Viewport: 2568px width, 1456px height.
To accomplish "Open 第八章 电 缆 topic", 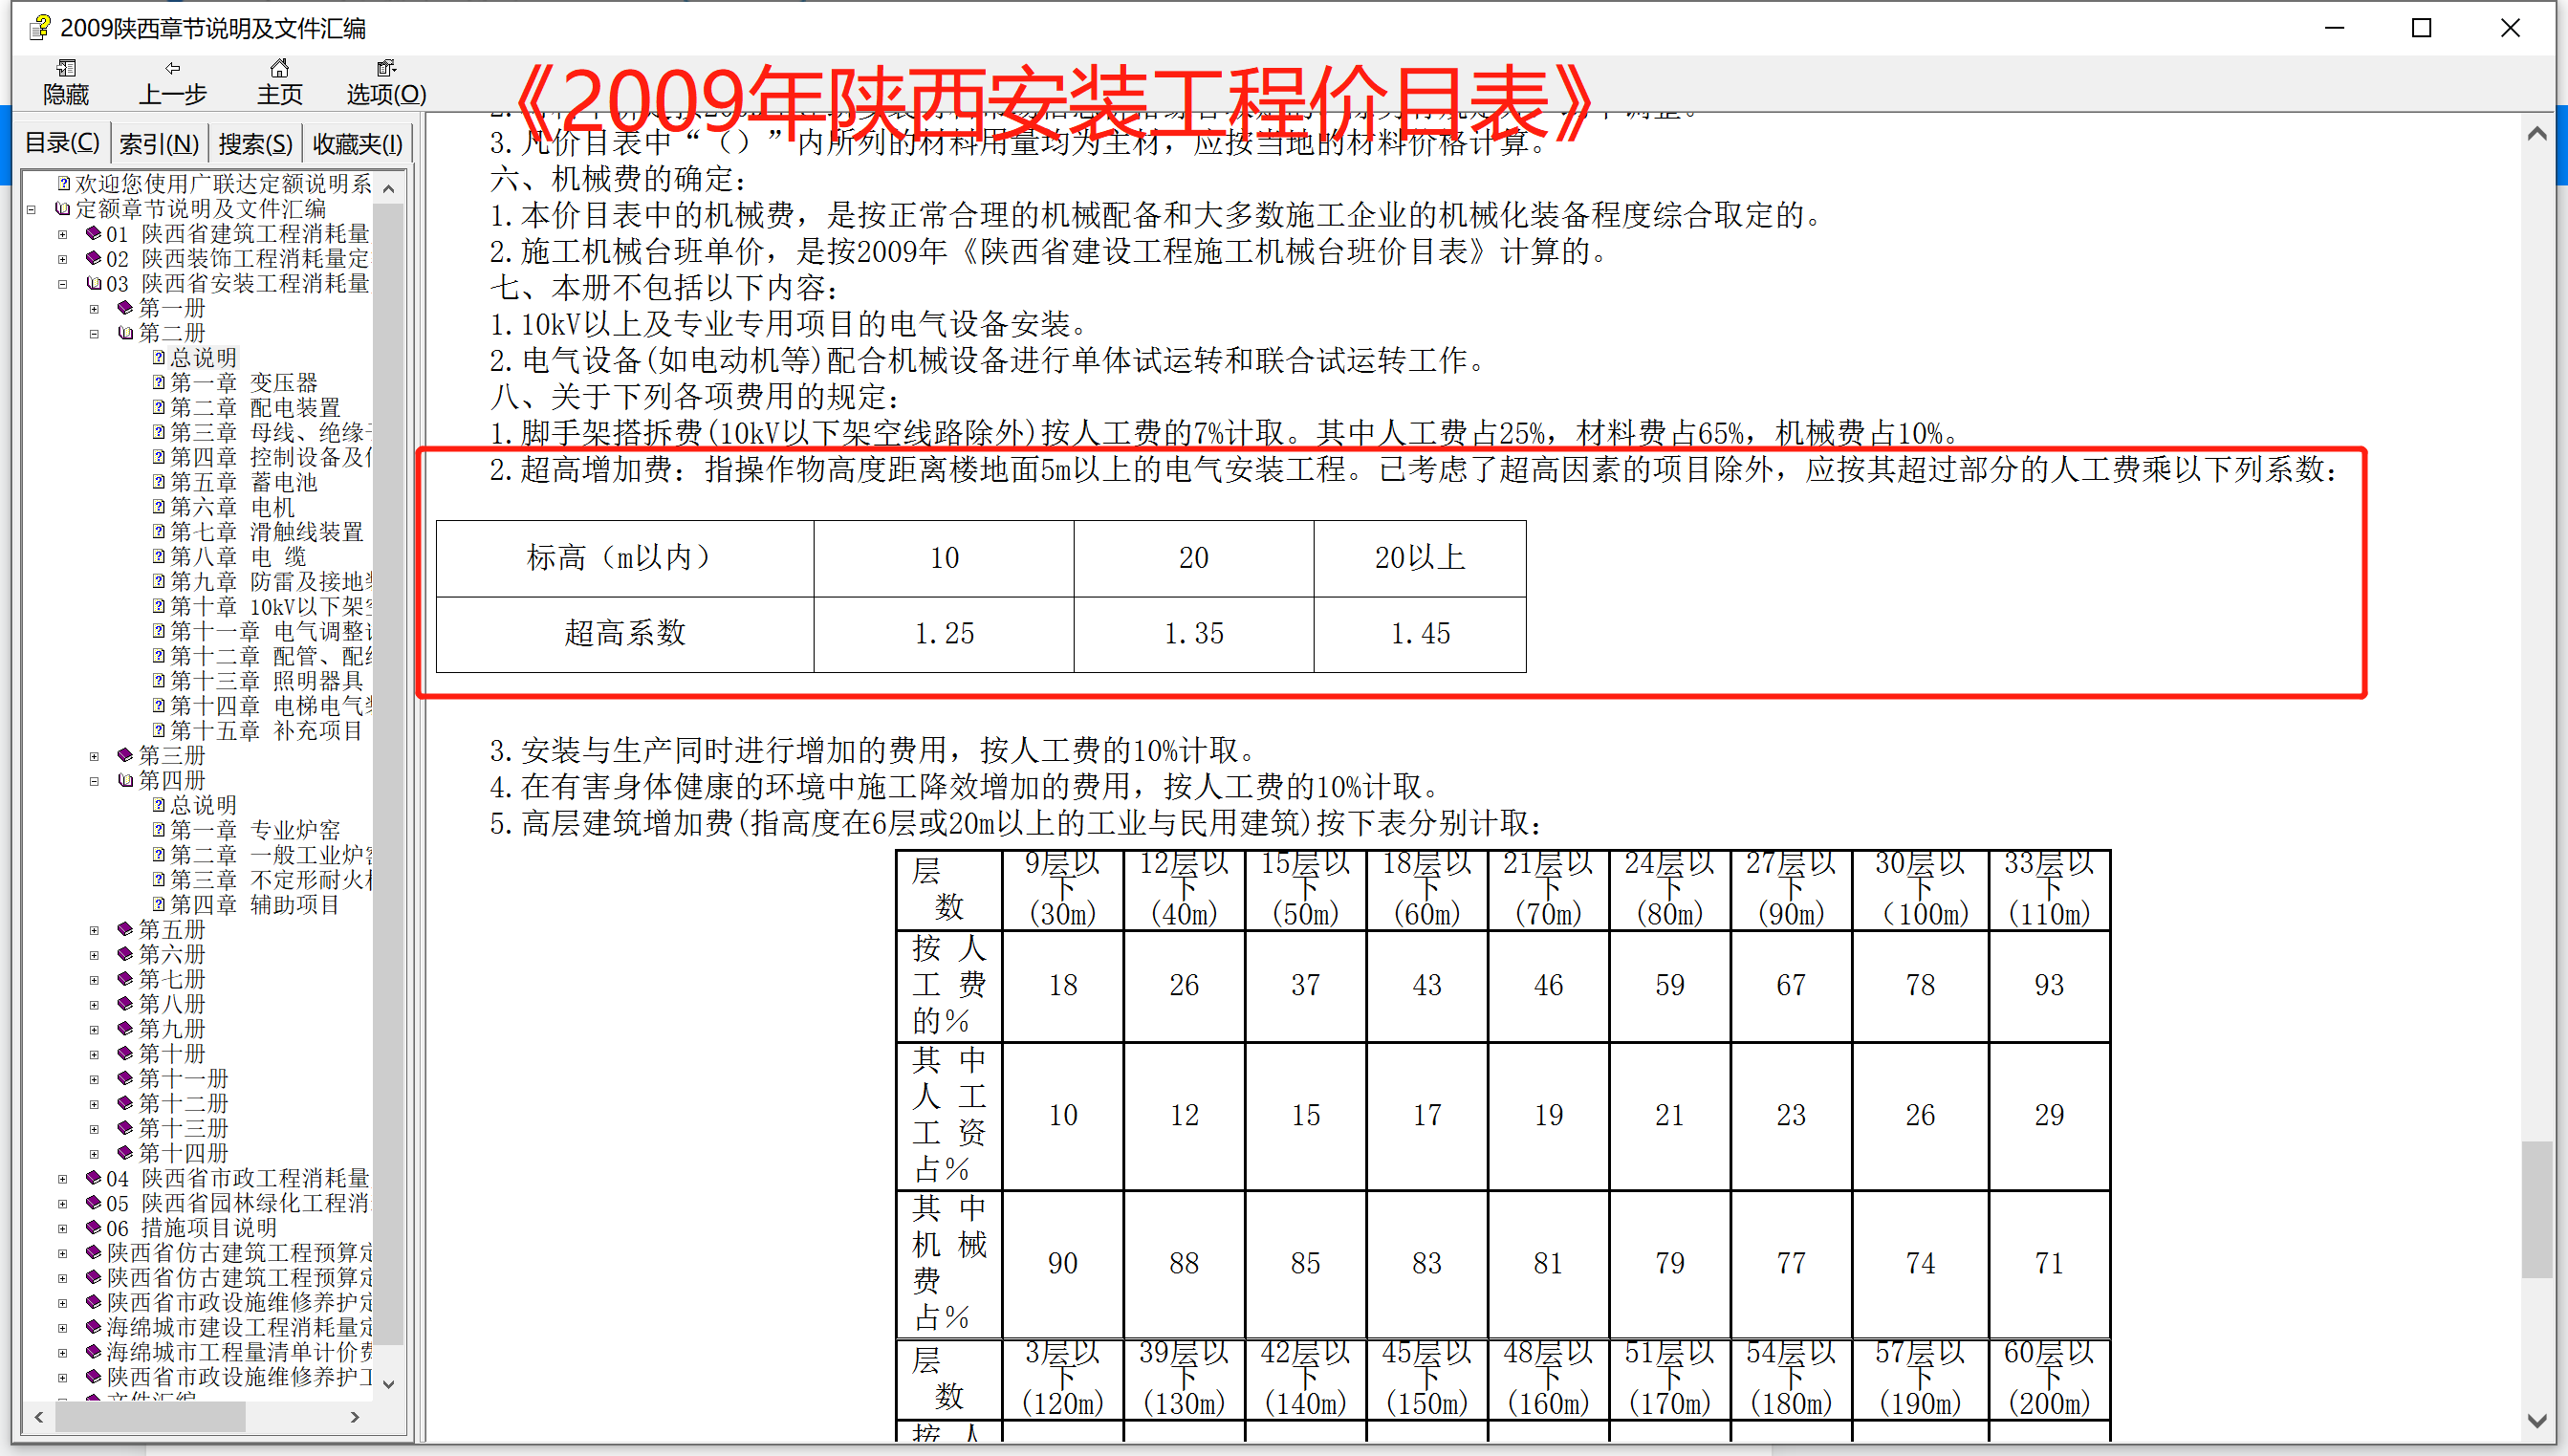I will coord(238,557).
